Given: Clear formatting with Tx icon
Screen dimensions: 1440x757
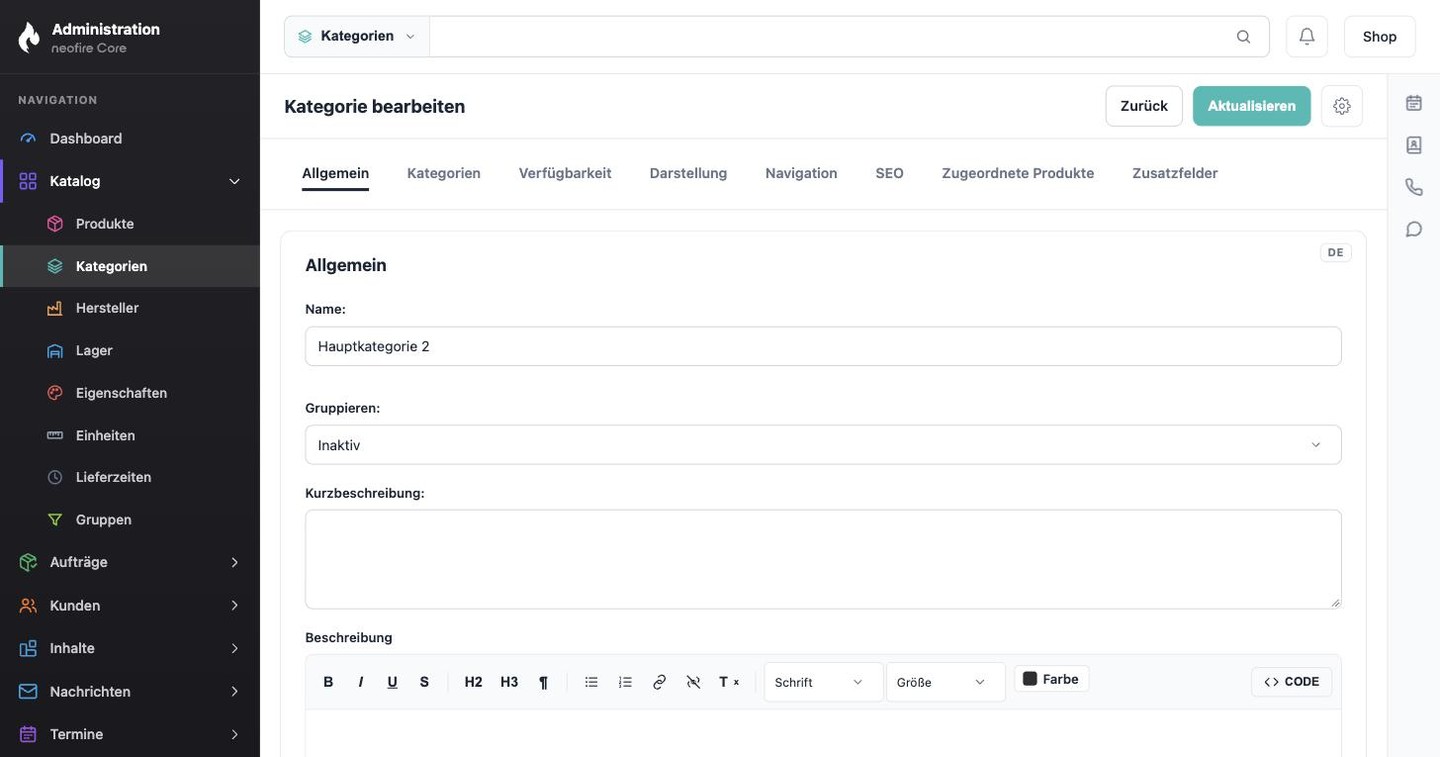Looking at the screenshot, I should click(729, 682).
